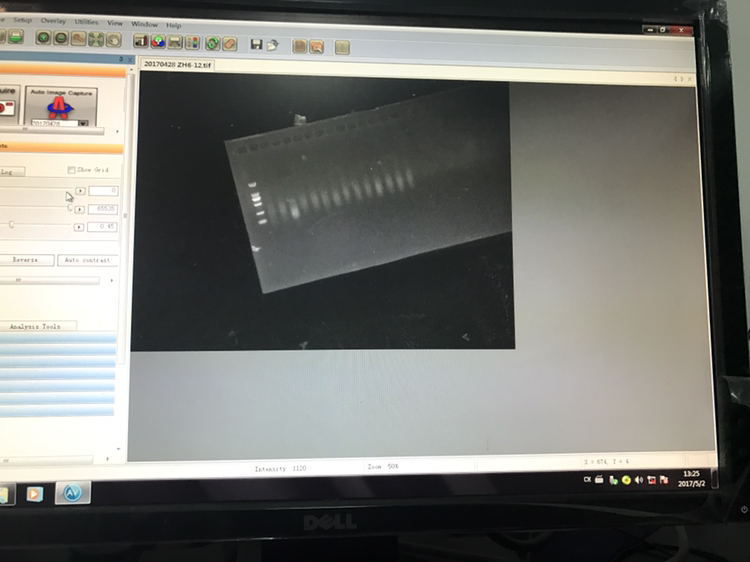The height and width of the screenshot is (562, 750).
Task: Click the volume speaker tray icon
Action: [639, 480]
